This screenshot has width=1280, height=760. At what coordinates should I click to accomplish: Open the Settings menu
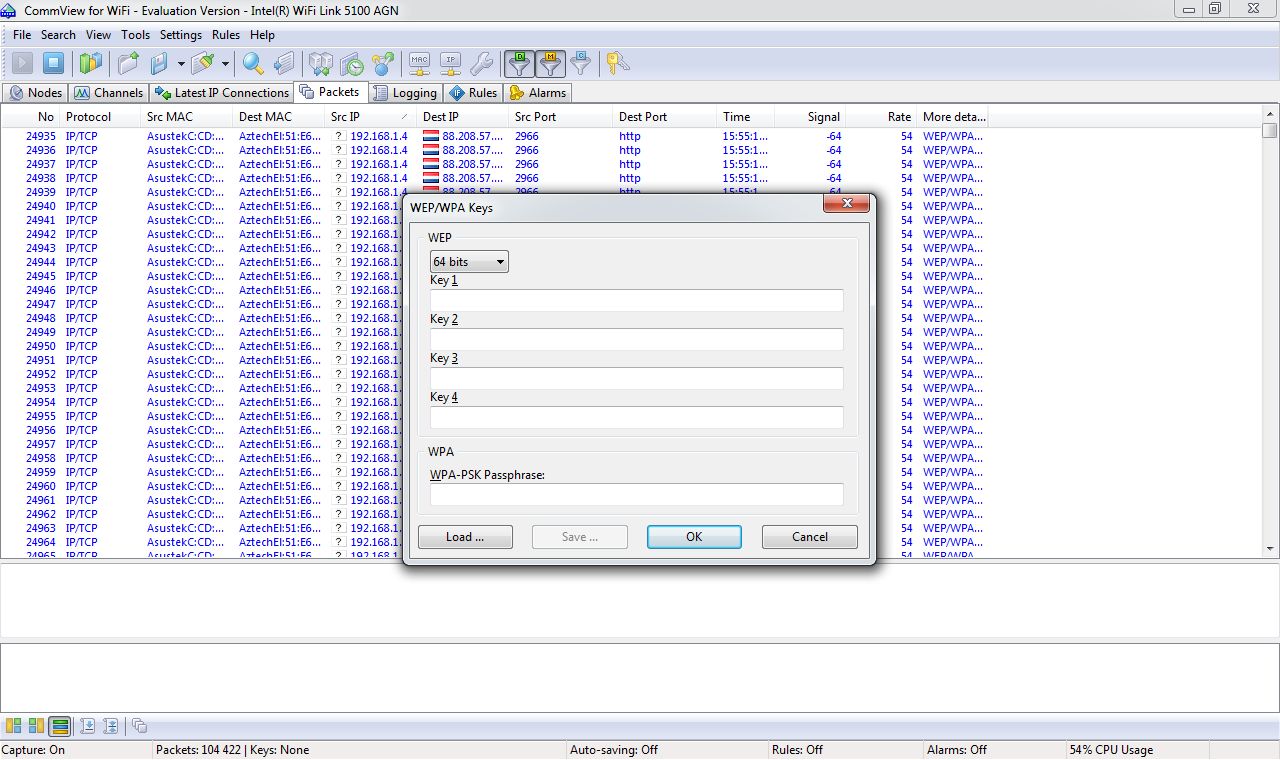tap(181, 35)
